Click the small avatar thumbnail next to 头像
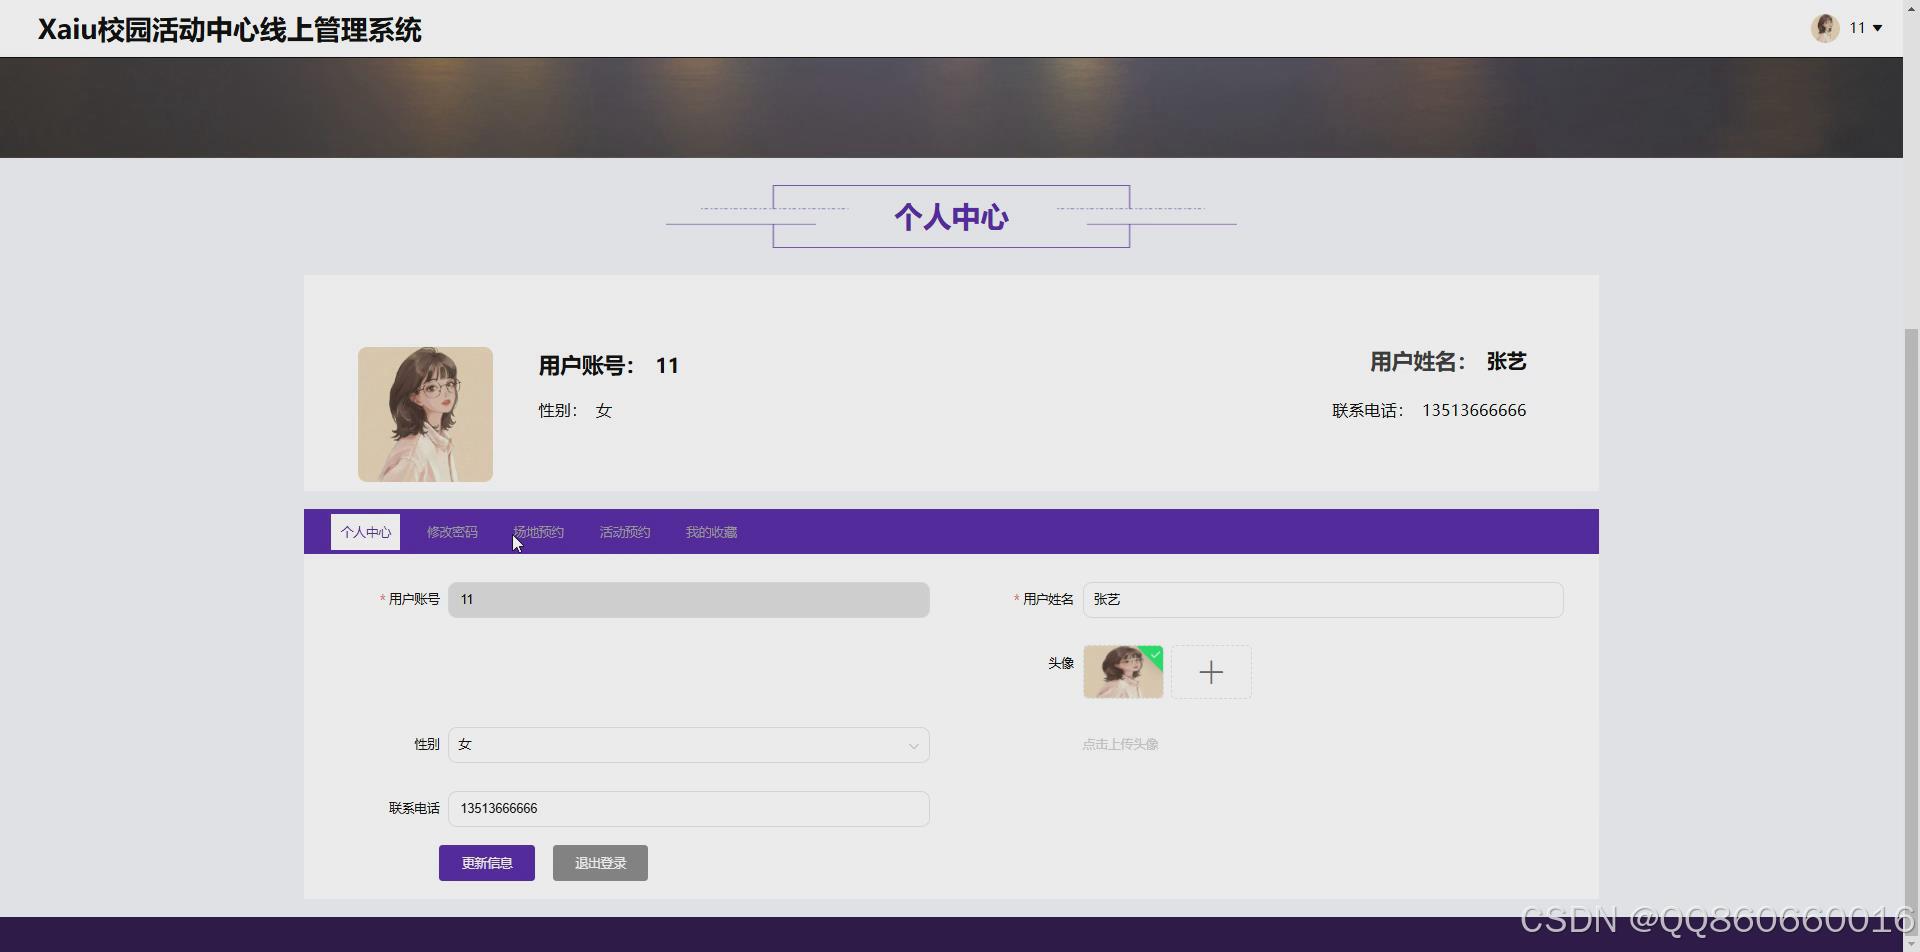The width and height of the screenshot is (1920, 952). coord(1123,672)
